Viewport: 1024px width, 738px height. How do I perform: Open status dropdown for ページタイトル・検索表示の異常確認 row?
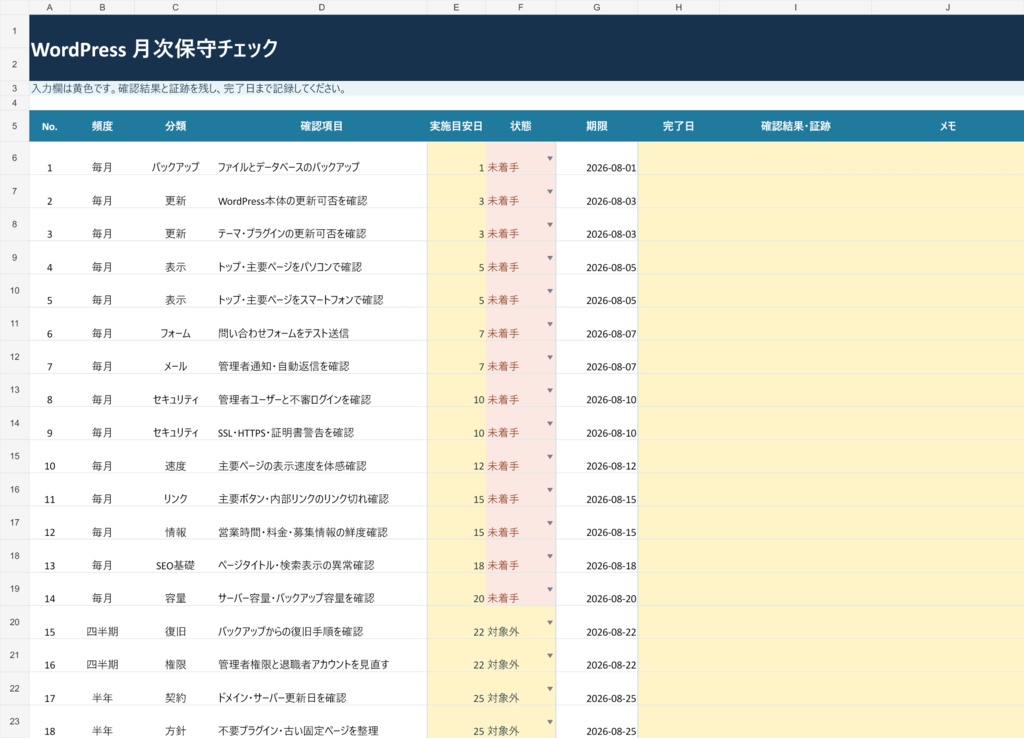(549, 556)
